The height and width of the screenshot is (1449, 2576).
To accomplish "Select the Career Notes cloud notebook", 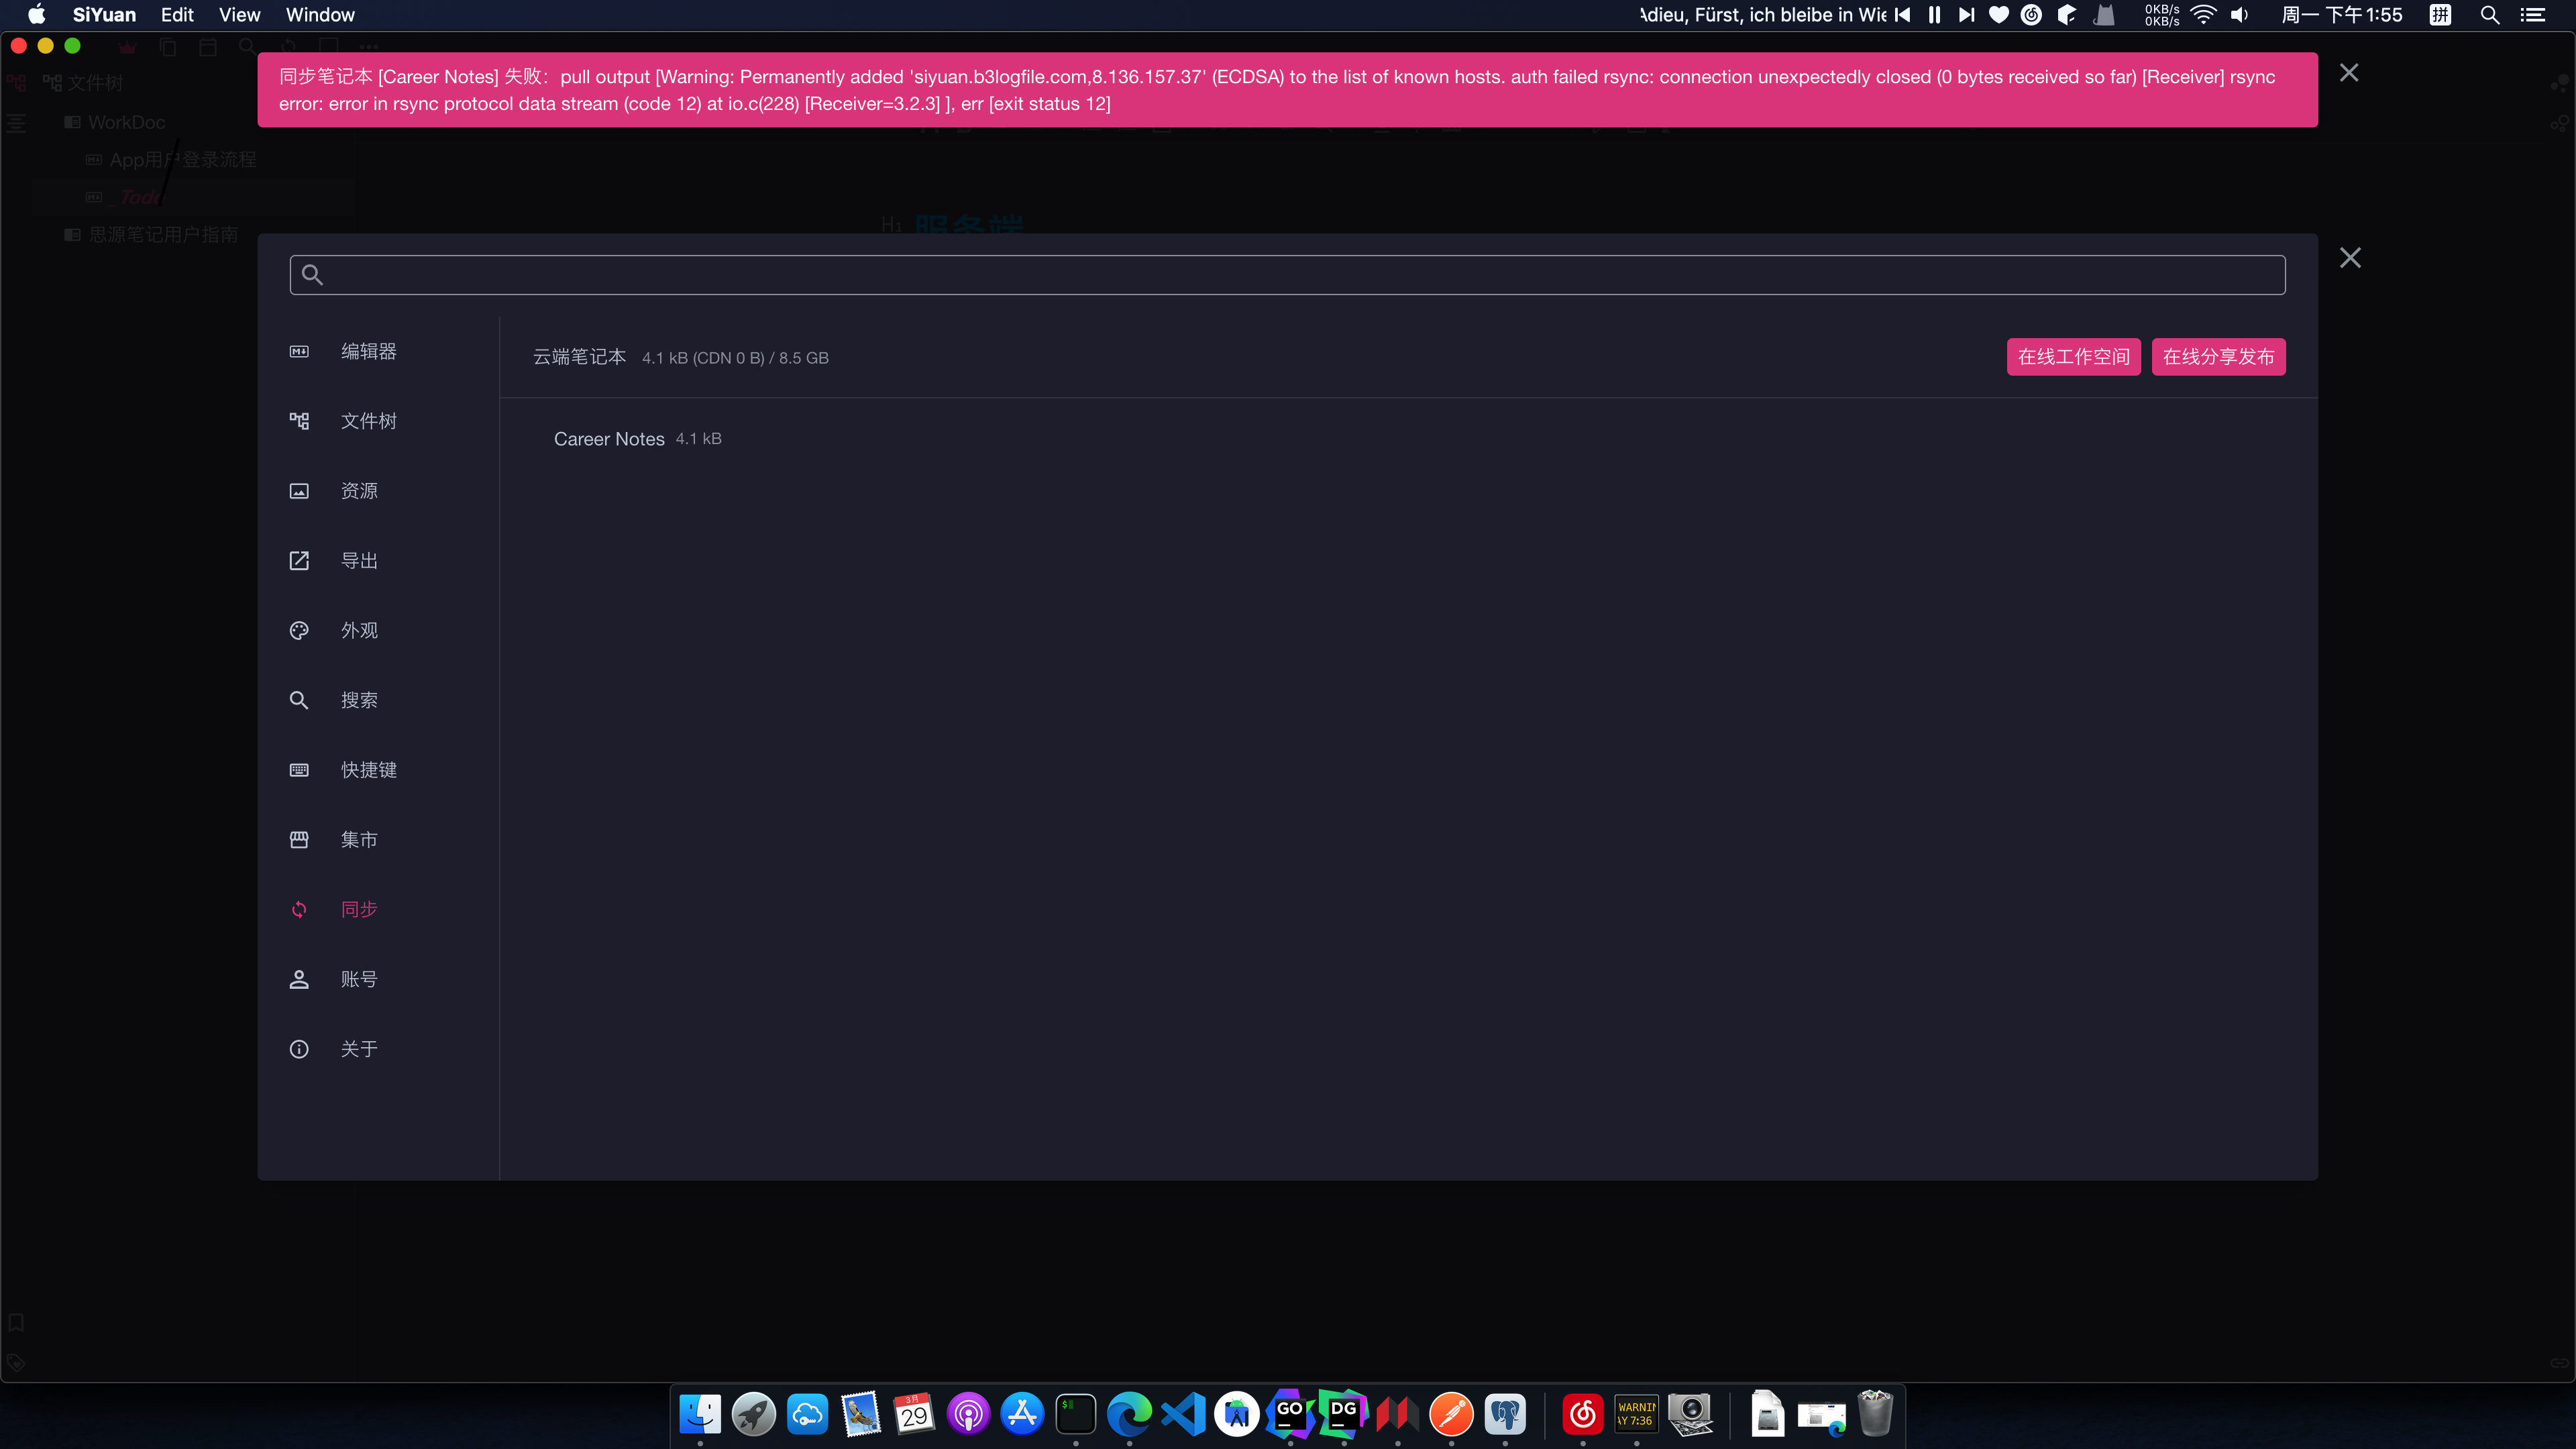I will (x=609, y=439).
